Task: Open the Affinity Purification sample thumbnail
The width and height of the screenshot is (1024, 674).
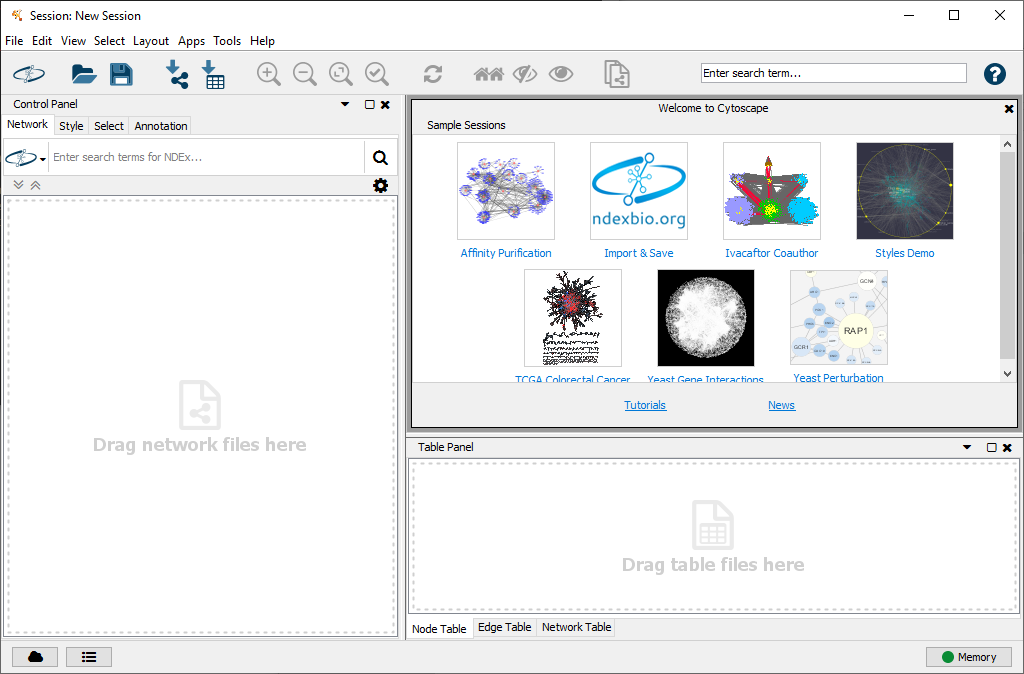Action: [505, 191]
